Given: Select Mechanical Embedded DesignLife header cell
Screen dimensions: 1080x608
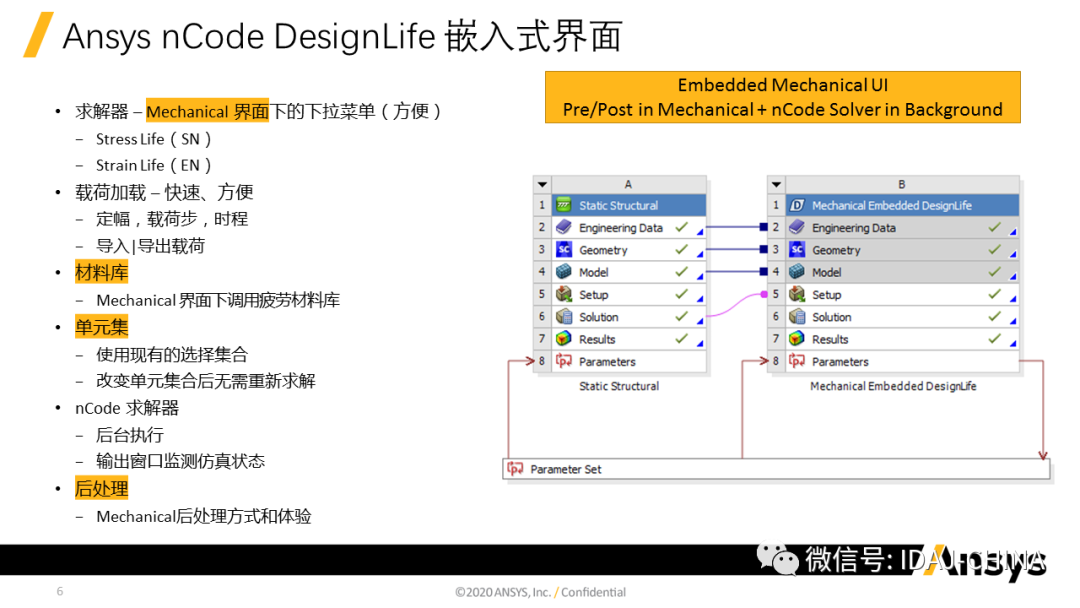Looking at the screenshot, I should [x=902, y=205].
